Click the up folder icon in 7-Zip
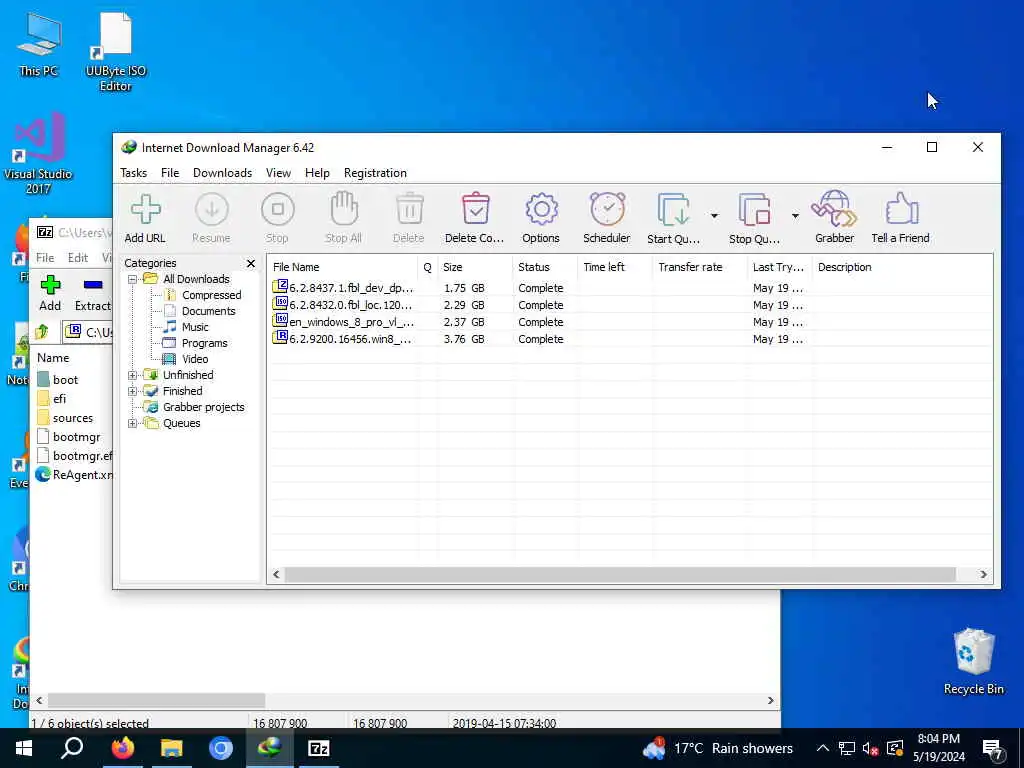 pyautogui.click(x=43, y=332)
